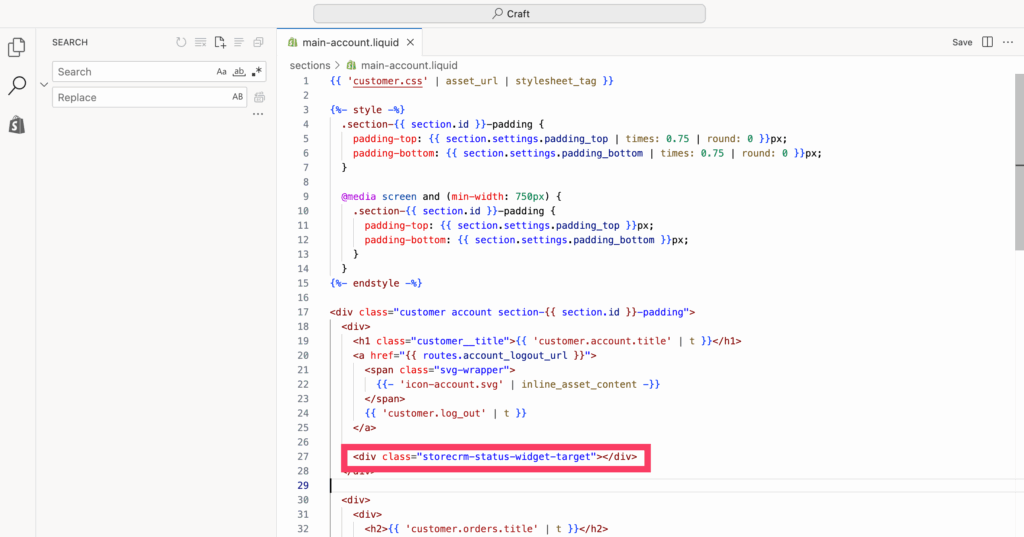Image resolution: width=1024 pixels, height=537 pixels.
Task: Click the Replace All icon
Action: click(x=259, y=97)
